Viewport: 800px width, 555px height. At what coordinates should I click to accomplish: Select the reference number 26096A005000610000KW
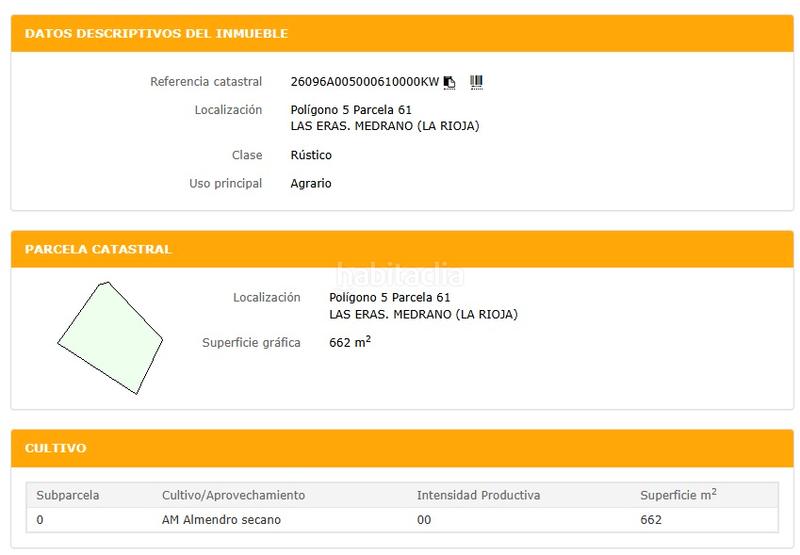coord(365,82)
